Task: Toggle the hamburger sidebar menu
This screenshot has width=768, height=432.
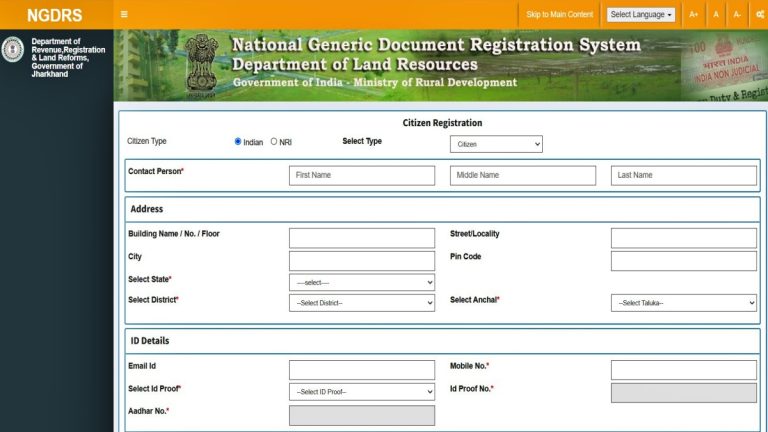Action: pos(124,14)
